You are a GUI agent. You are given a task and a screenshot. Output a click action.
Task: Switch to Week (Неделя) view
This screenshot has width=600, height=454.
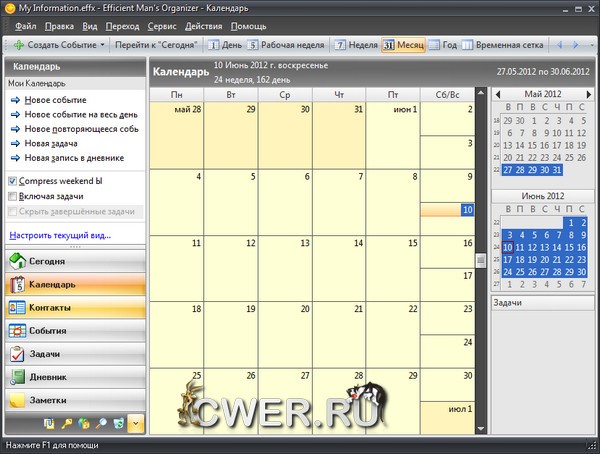point(356,45)
